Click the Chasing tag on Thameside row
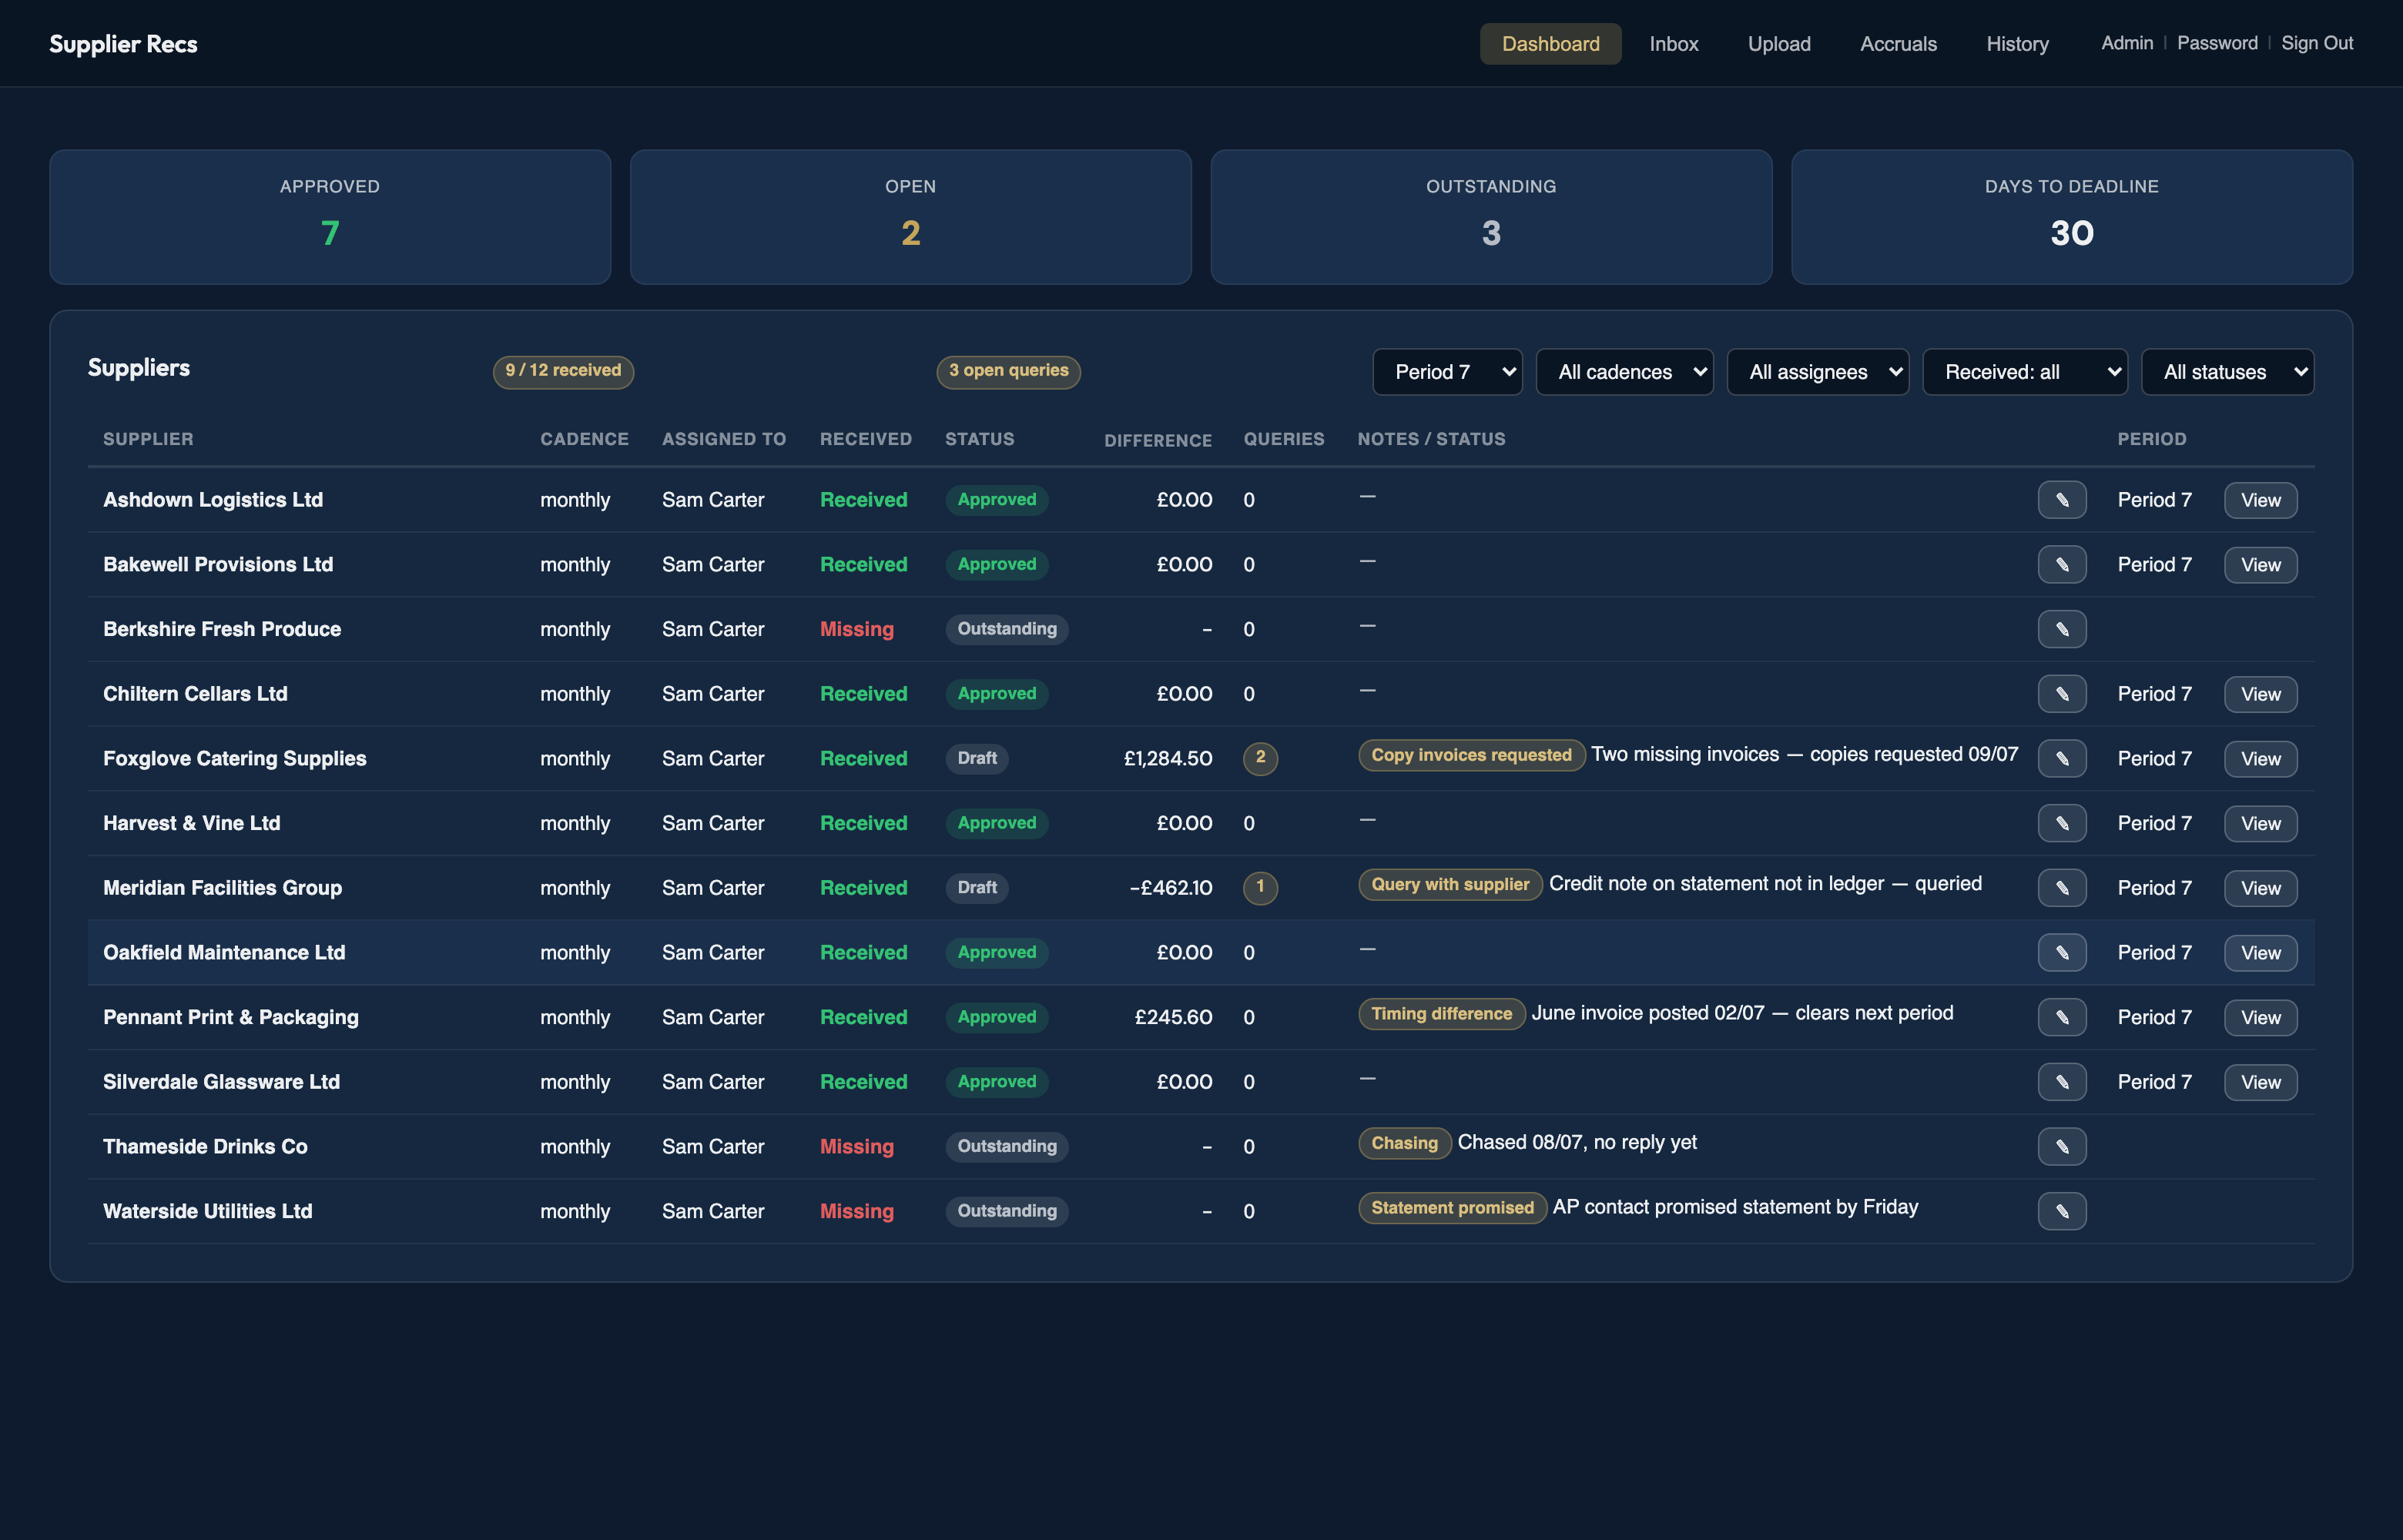This screenshot has width=2403, height=1540. click(x=1404, y=1143)
